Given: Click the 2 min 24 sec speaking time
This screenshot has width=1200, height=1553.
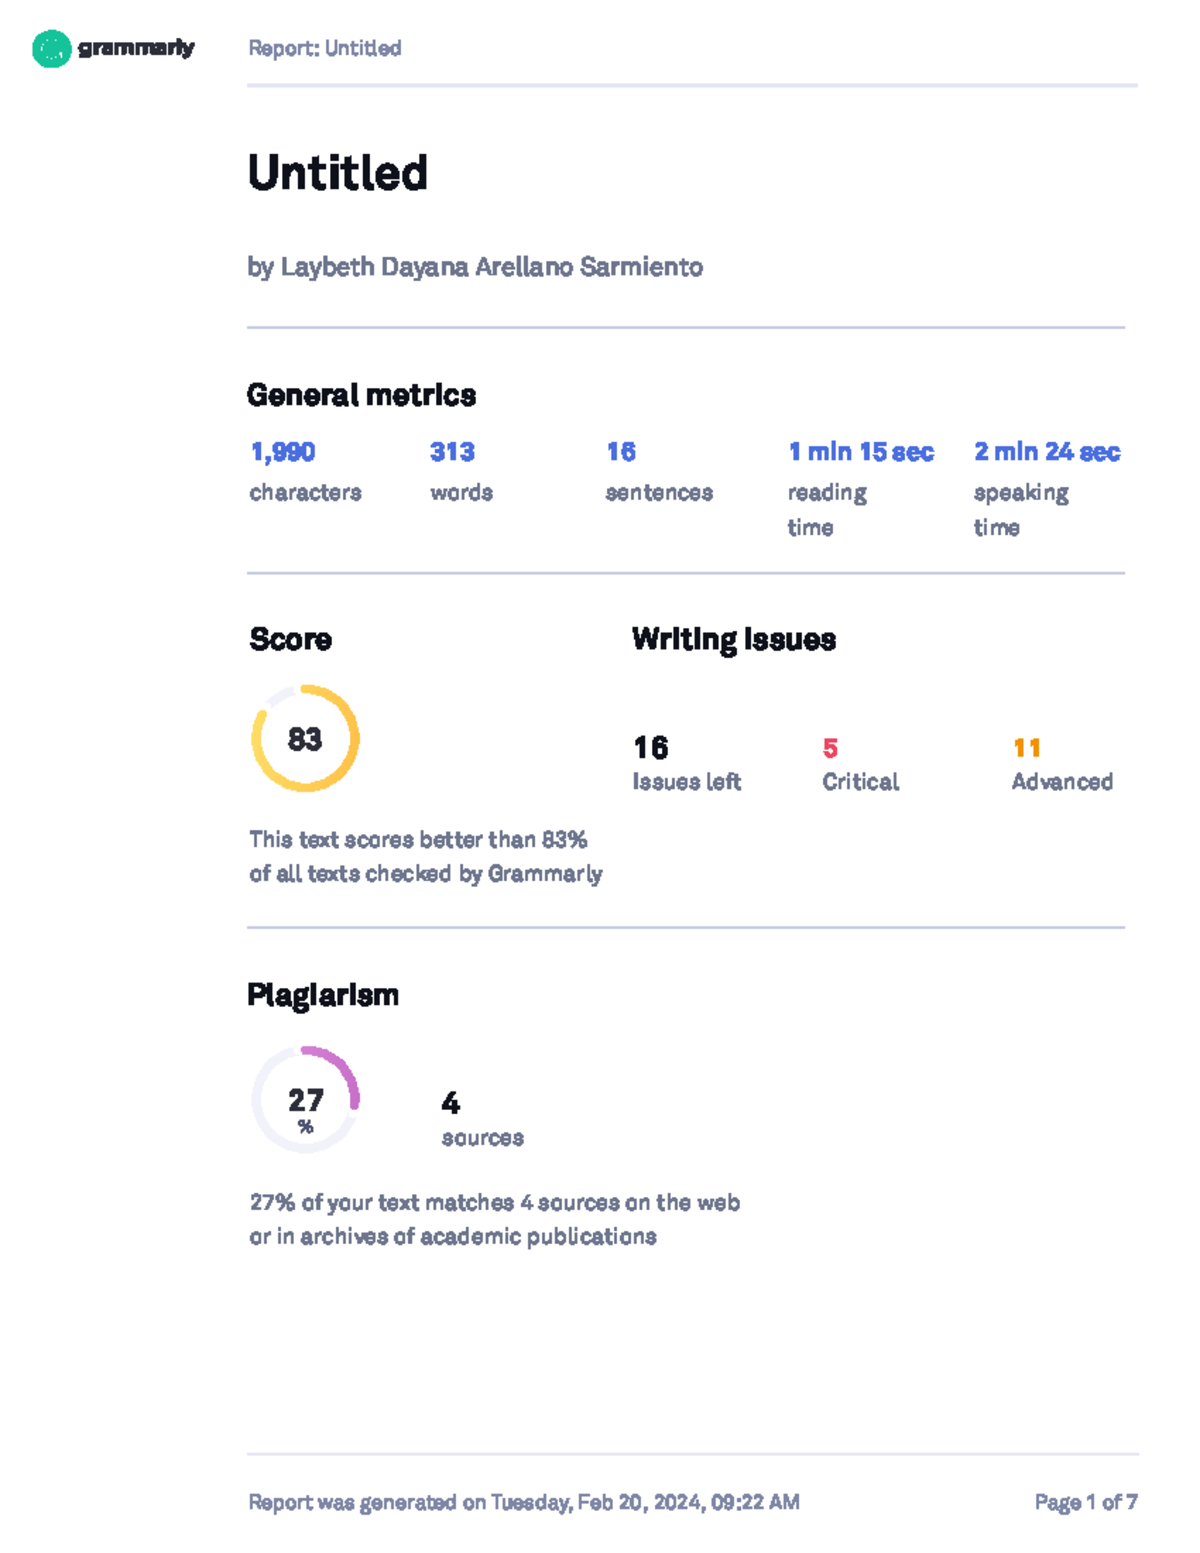Looking at the screenshot, I should coord(1047,452).
